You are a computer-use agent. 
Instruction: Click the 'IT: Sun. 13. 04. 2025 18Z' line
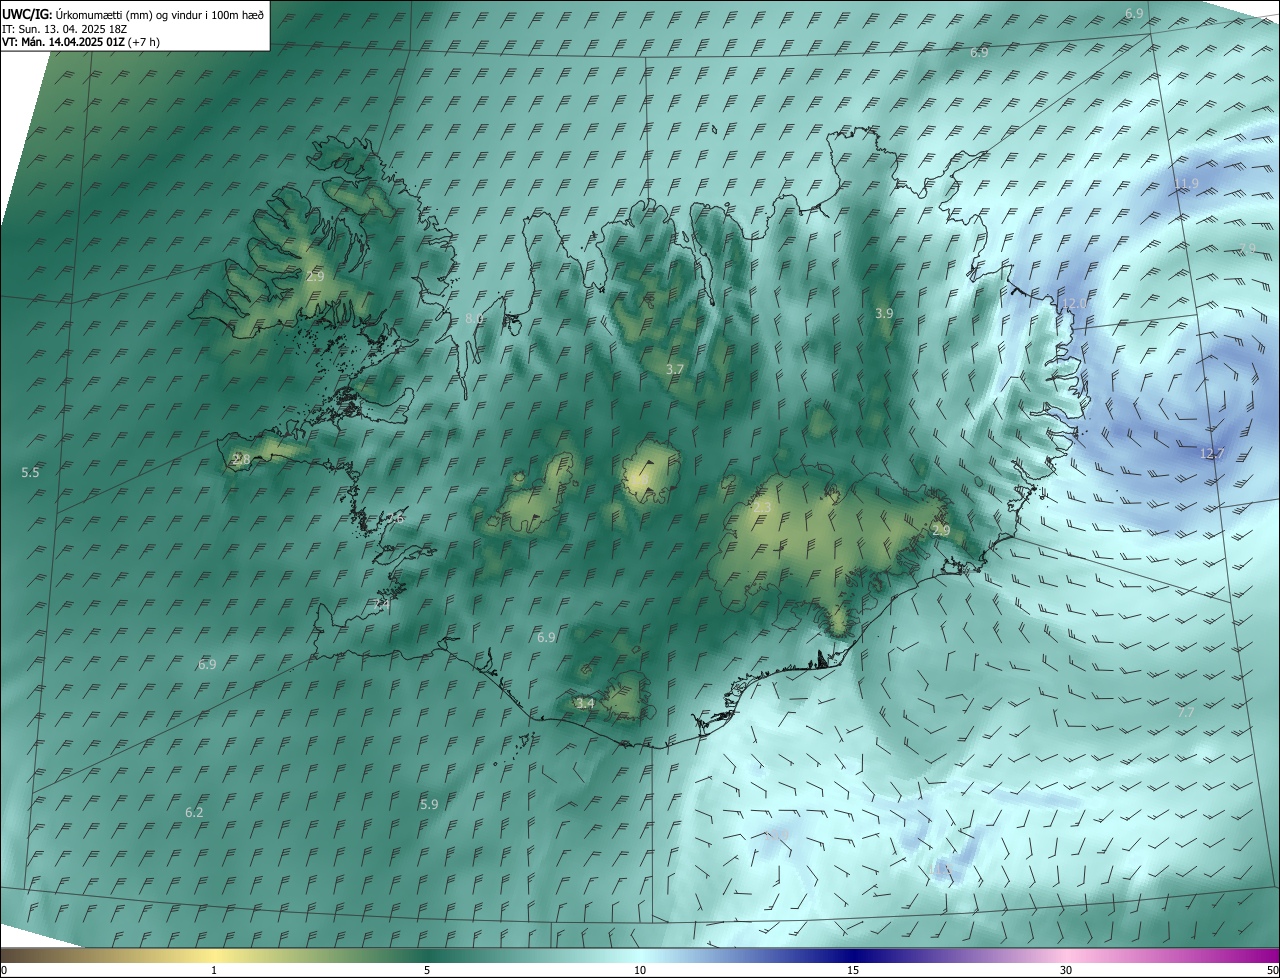(65, 29)
